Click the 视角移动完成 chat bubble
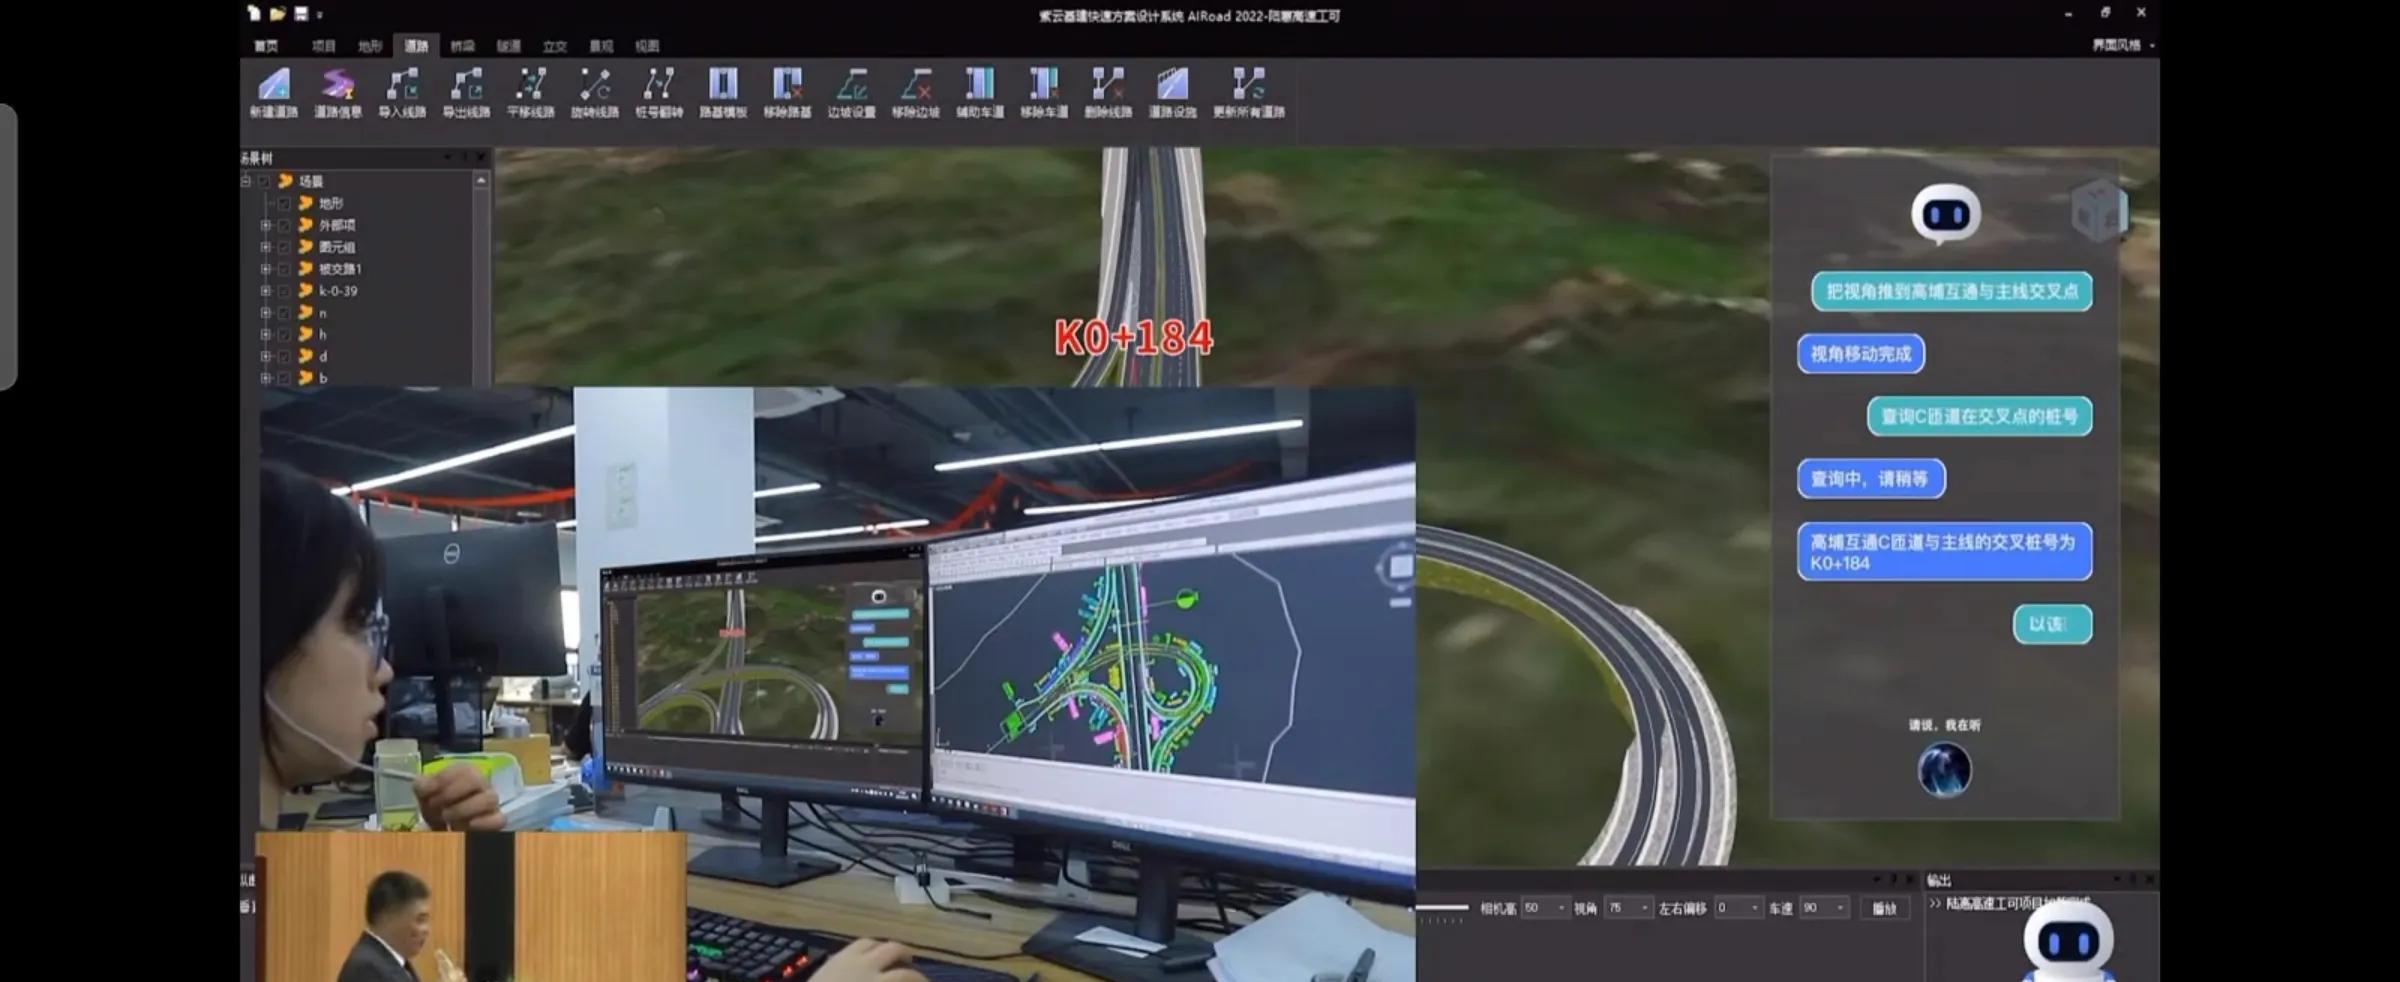Viewport: 2400px width, 982px height. click(x=1860, y=354)
